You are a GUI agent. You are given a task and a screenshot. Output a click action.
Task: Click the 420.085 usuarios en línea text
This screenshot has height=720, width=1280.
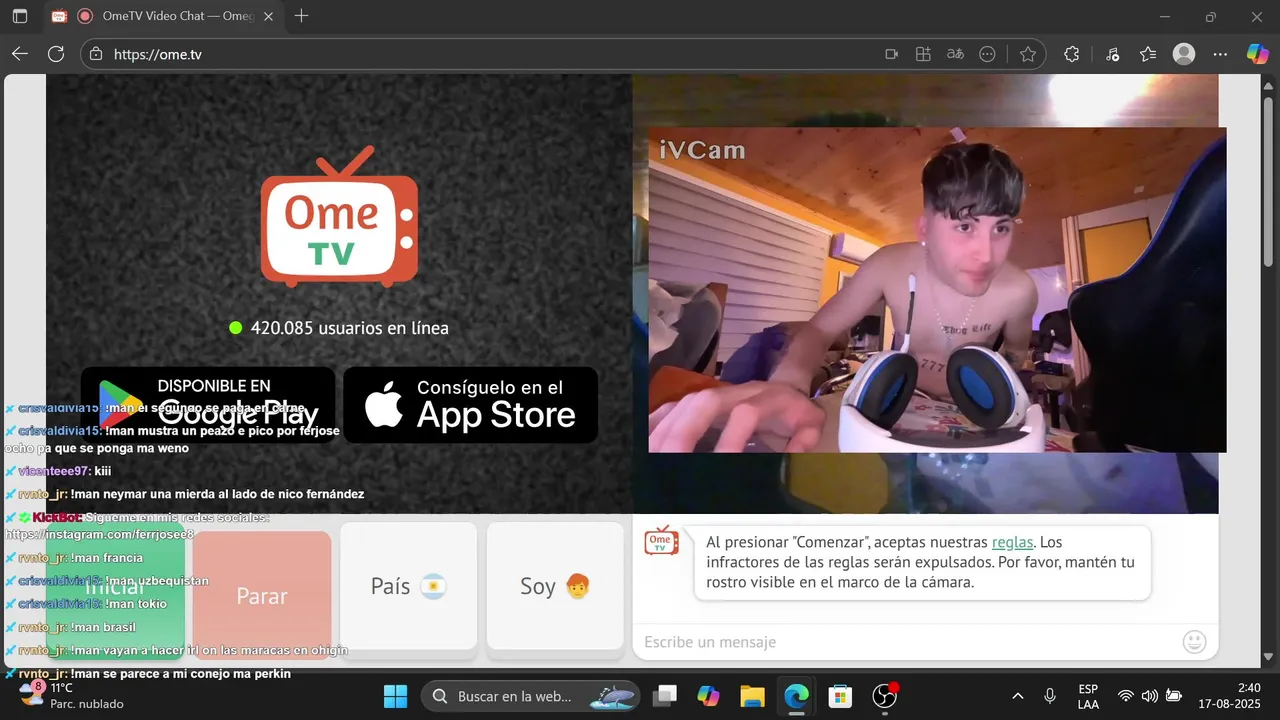(x=349, y=328)
